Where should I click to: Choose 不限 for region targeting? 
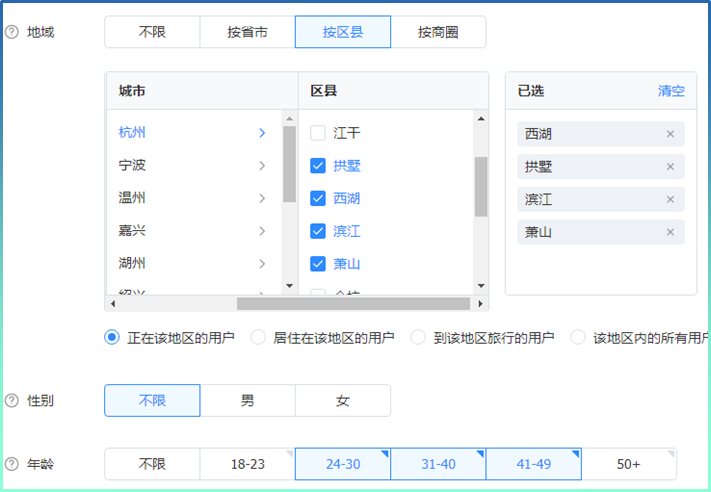tap(152, 32)
